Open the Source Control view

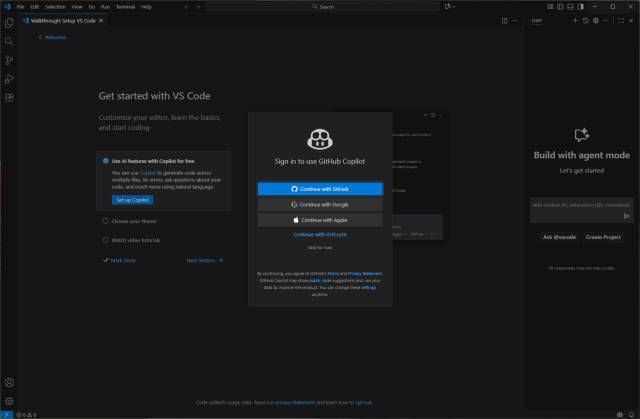(x=9, y=60)
